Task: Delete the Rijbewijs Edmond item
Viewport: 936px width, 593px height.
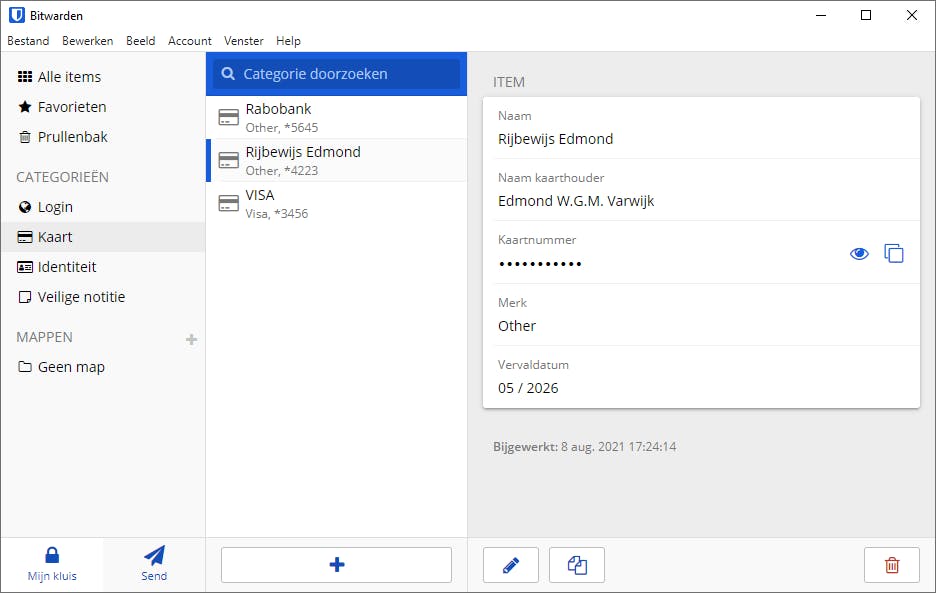Action: [891, 565]
